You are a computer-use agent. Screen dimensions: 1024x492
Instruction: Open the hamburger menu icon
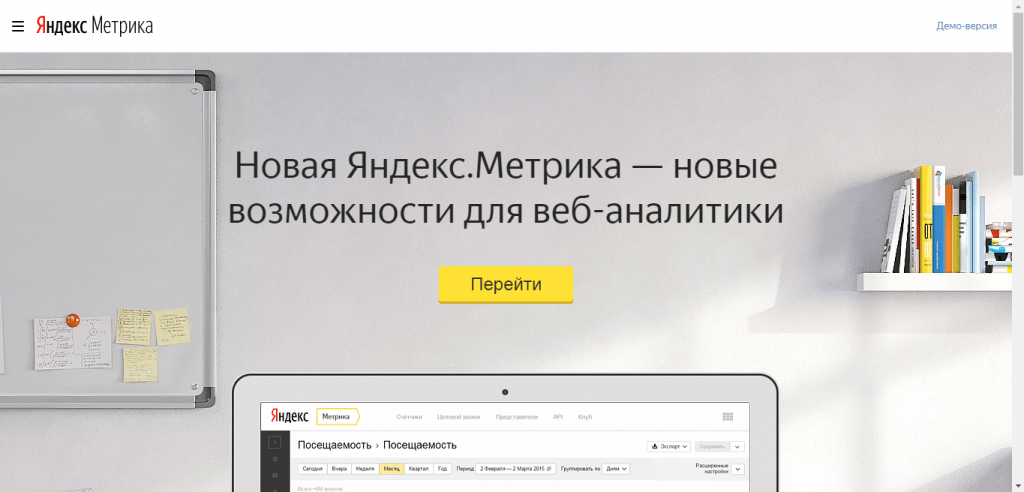click(x=18, y=26)
